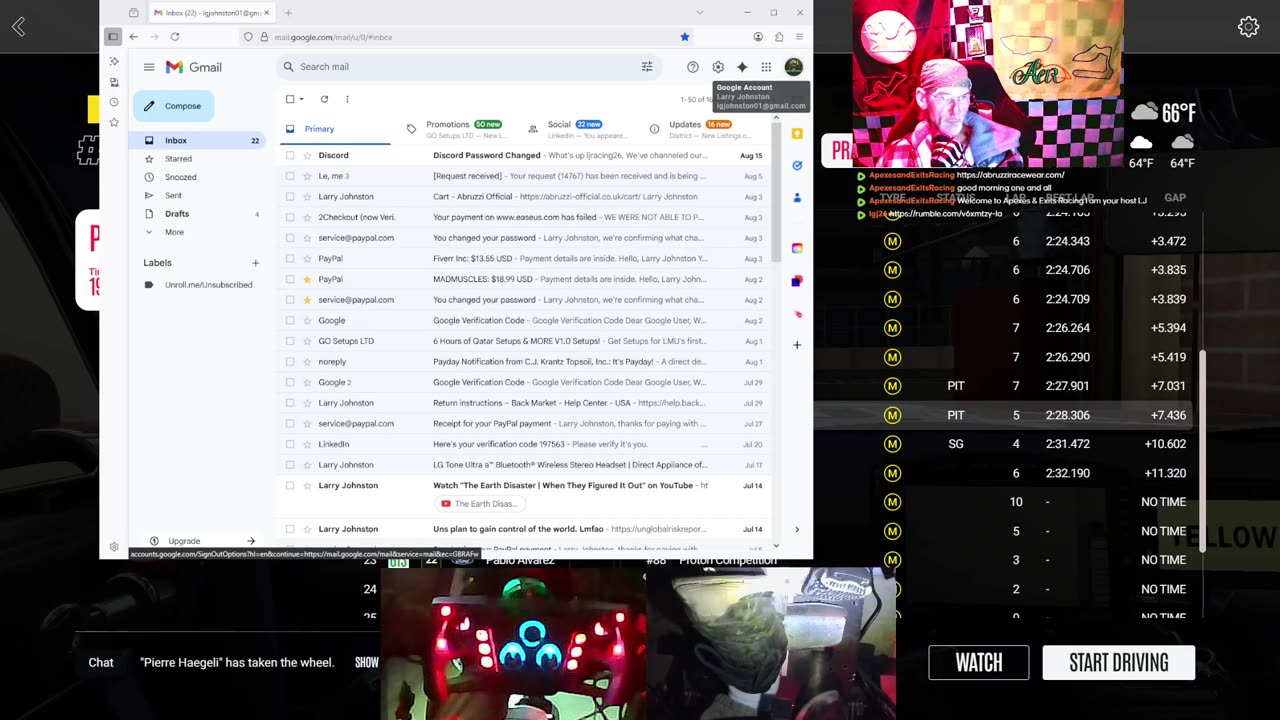Open Gmail support help icon
This screenshot has width=1280, height=720.
click(692, 67)
